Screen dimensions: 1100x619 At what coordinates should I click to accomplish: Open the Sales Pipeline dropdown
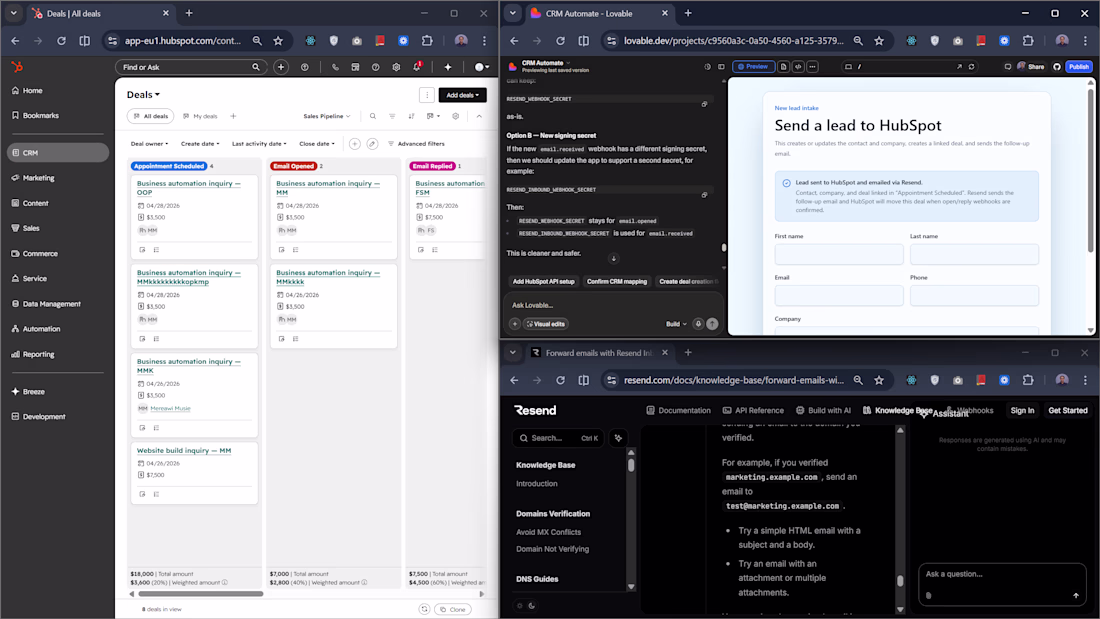point(326,117)
